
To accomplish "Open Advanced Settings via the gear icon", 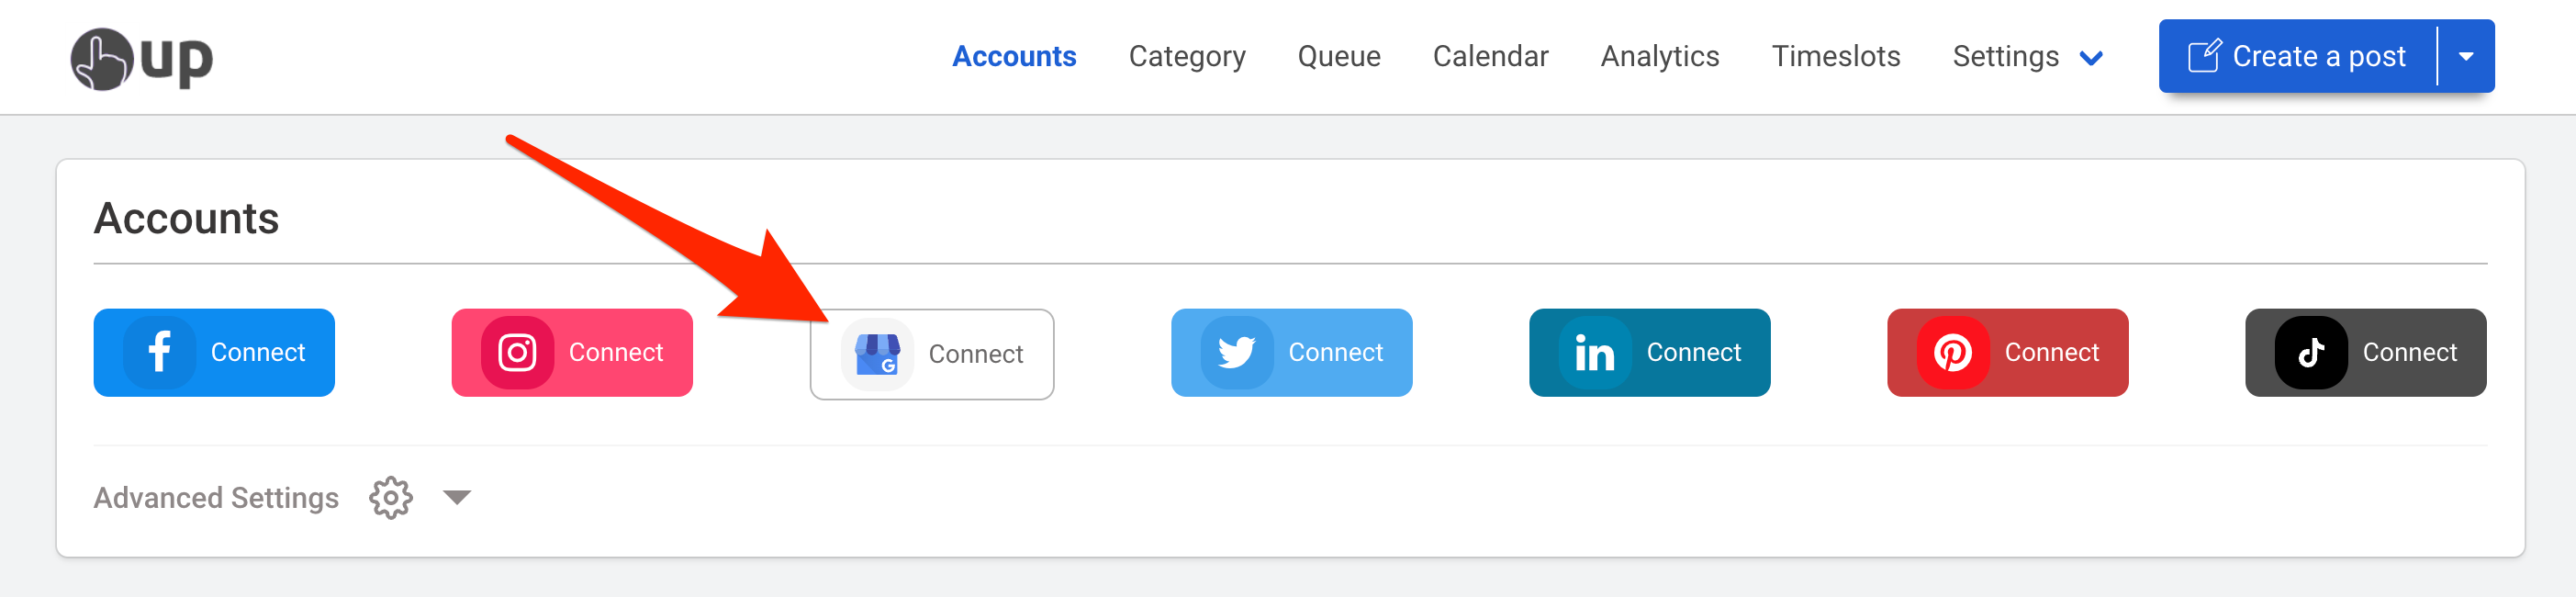I will tap(390, 497).
